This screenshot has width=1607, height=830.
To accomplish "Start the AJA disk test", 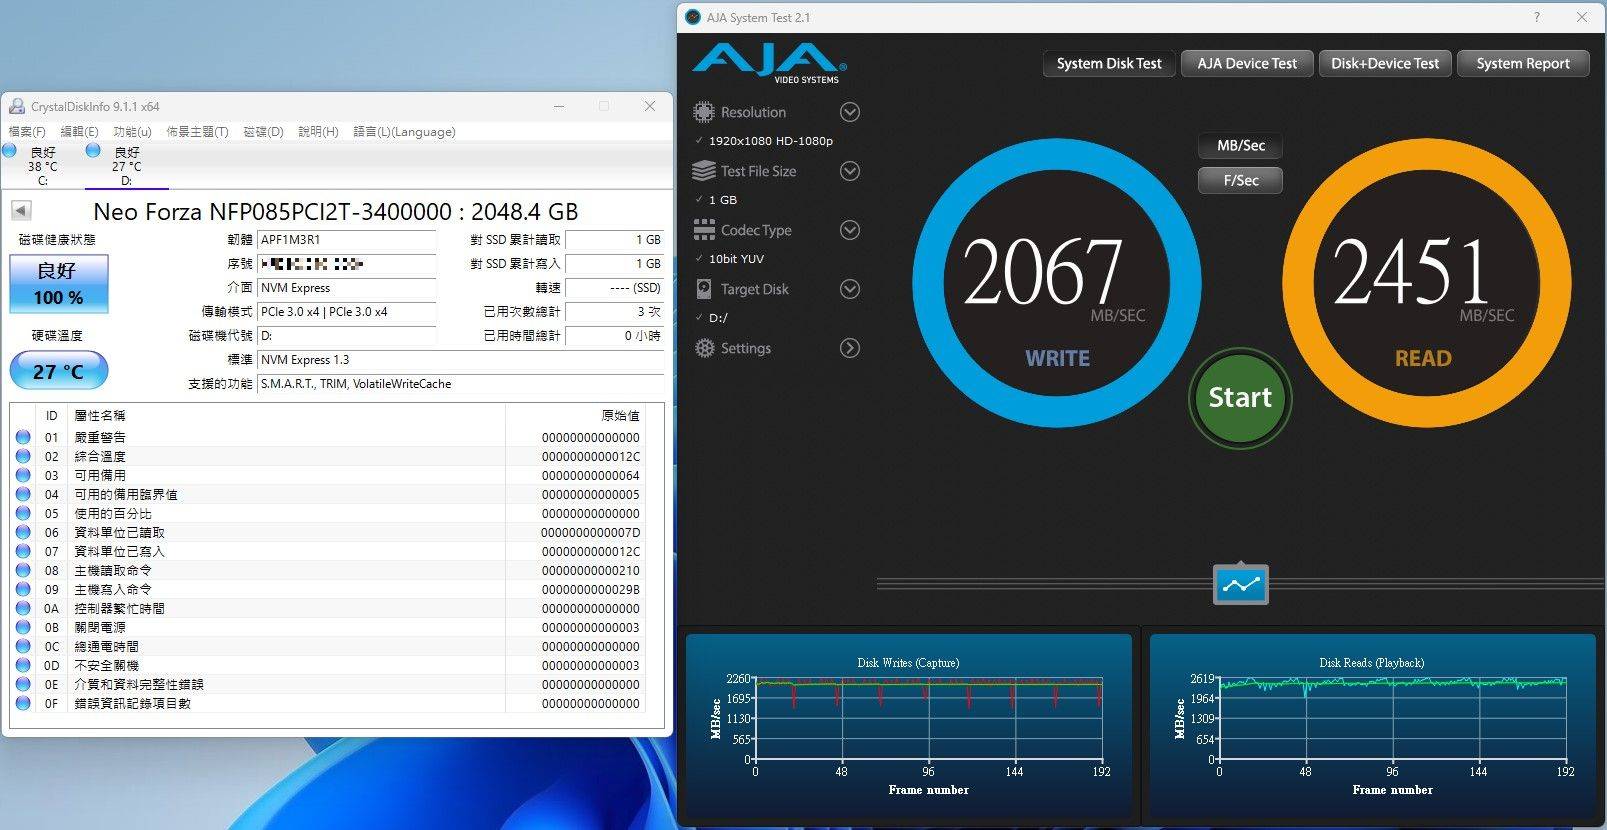I will [x=1240, y=398].
